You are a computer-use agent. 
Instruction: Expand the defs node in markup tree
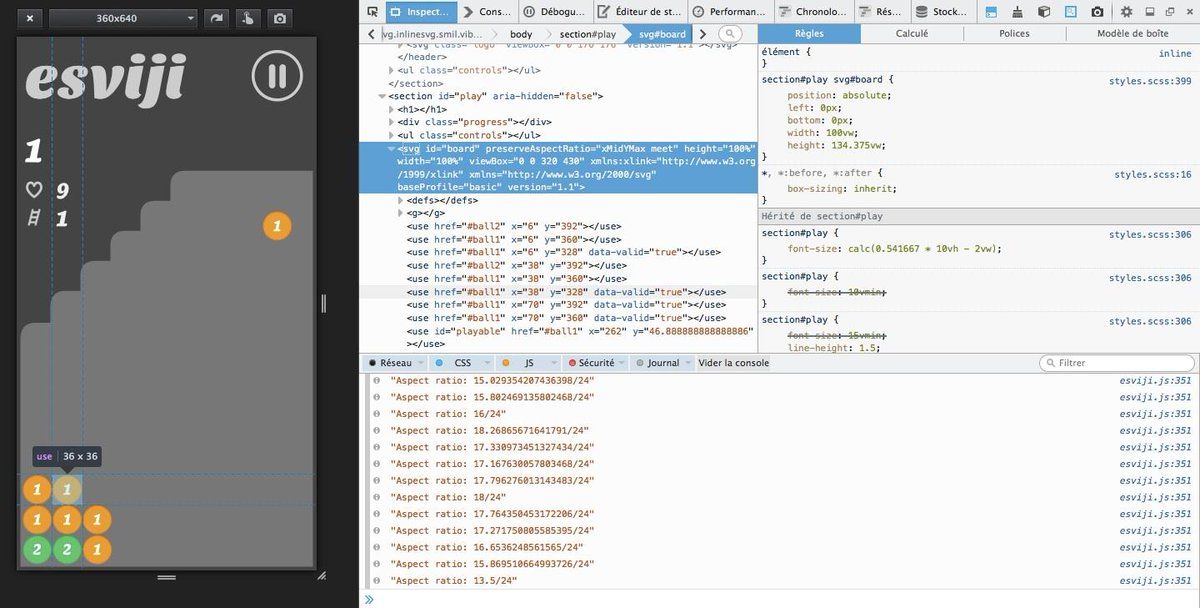click(x=402, y=200)
